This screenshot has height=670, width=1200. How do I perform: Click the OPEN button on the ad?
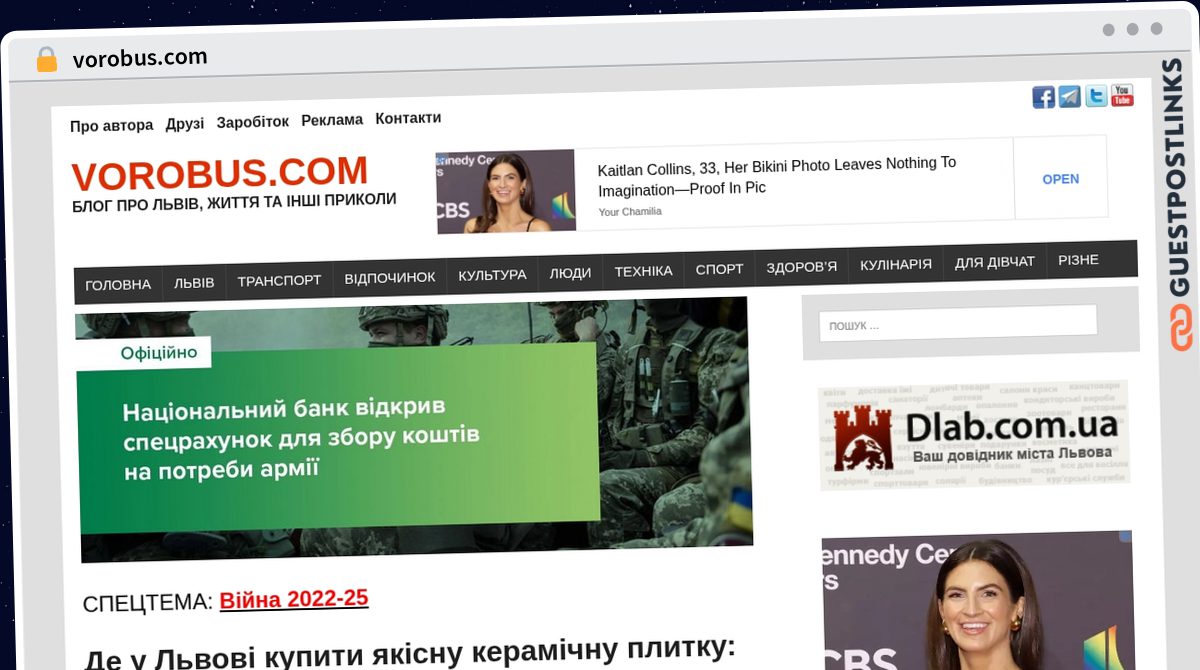(1060, 178)
